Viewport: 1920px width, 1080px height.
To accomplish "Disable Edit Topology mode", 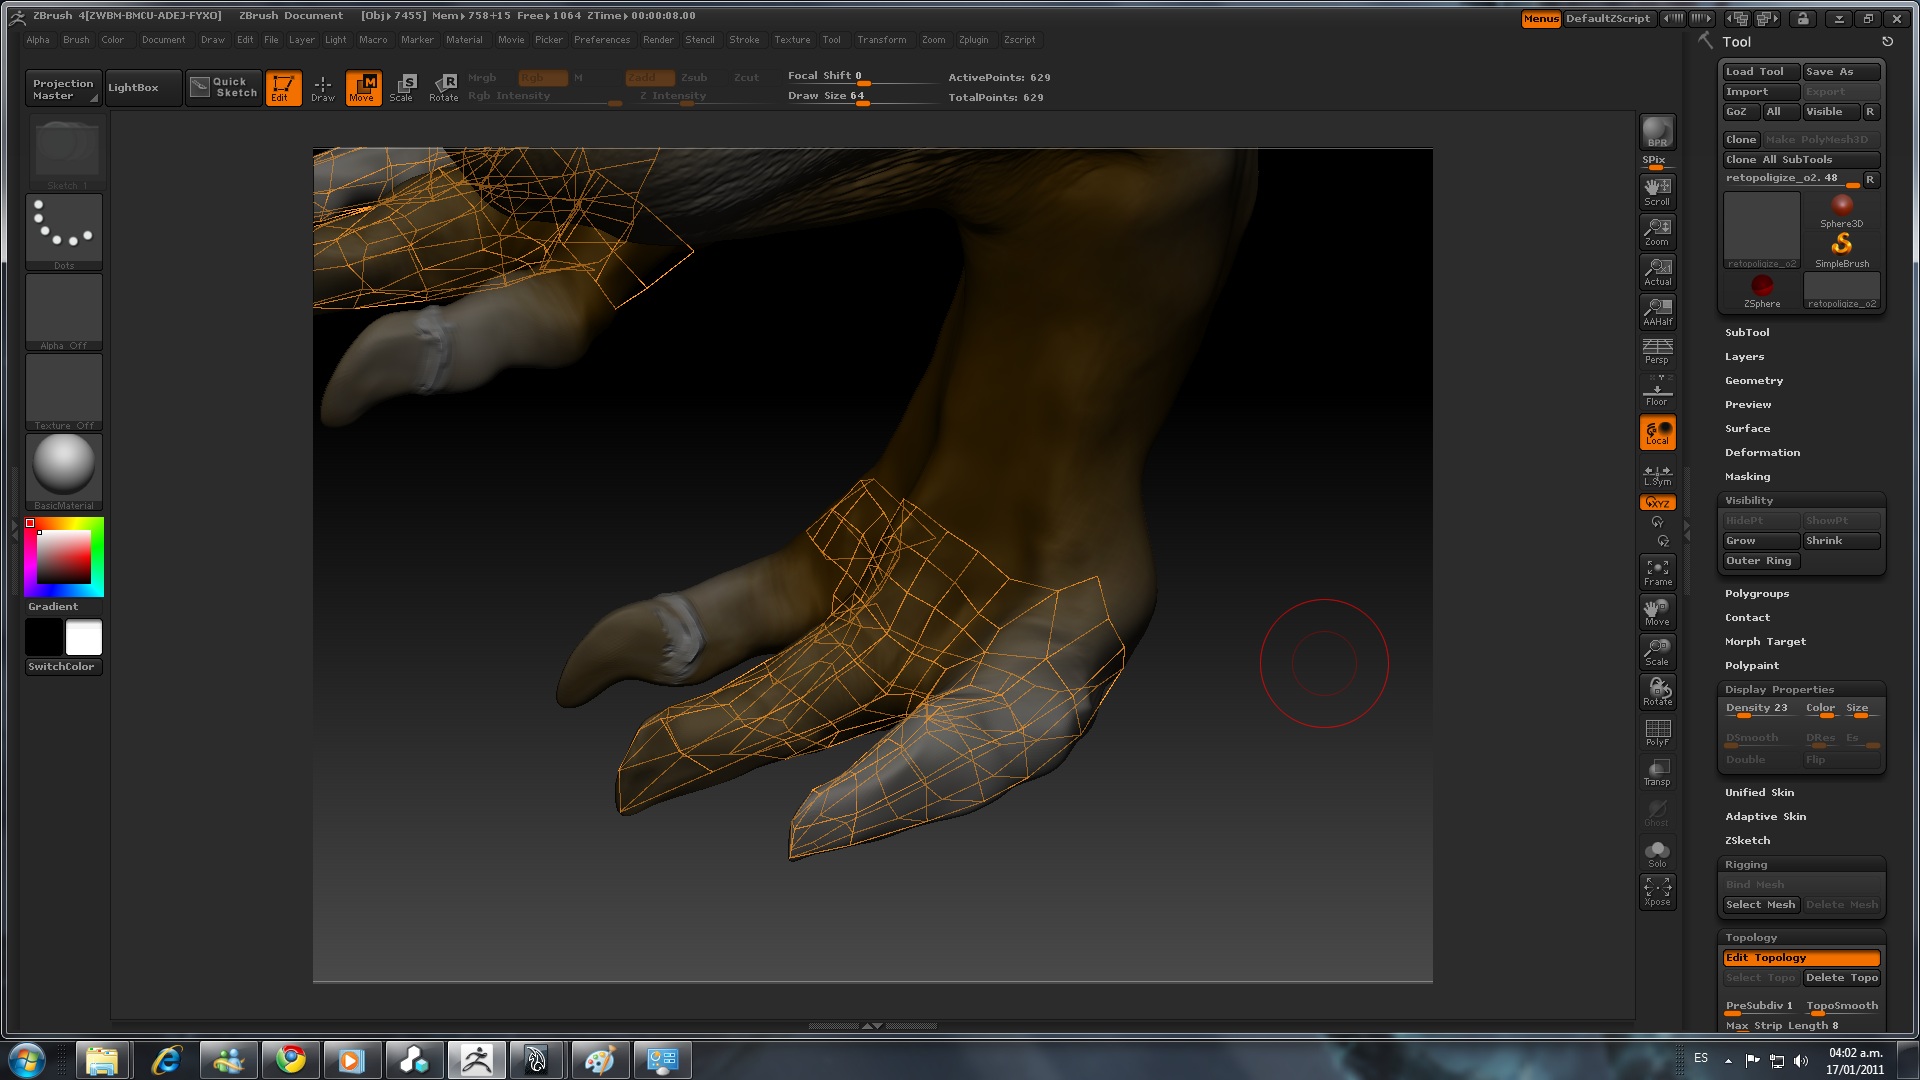I will click(1800, 958).
